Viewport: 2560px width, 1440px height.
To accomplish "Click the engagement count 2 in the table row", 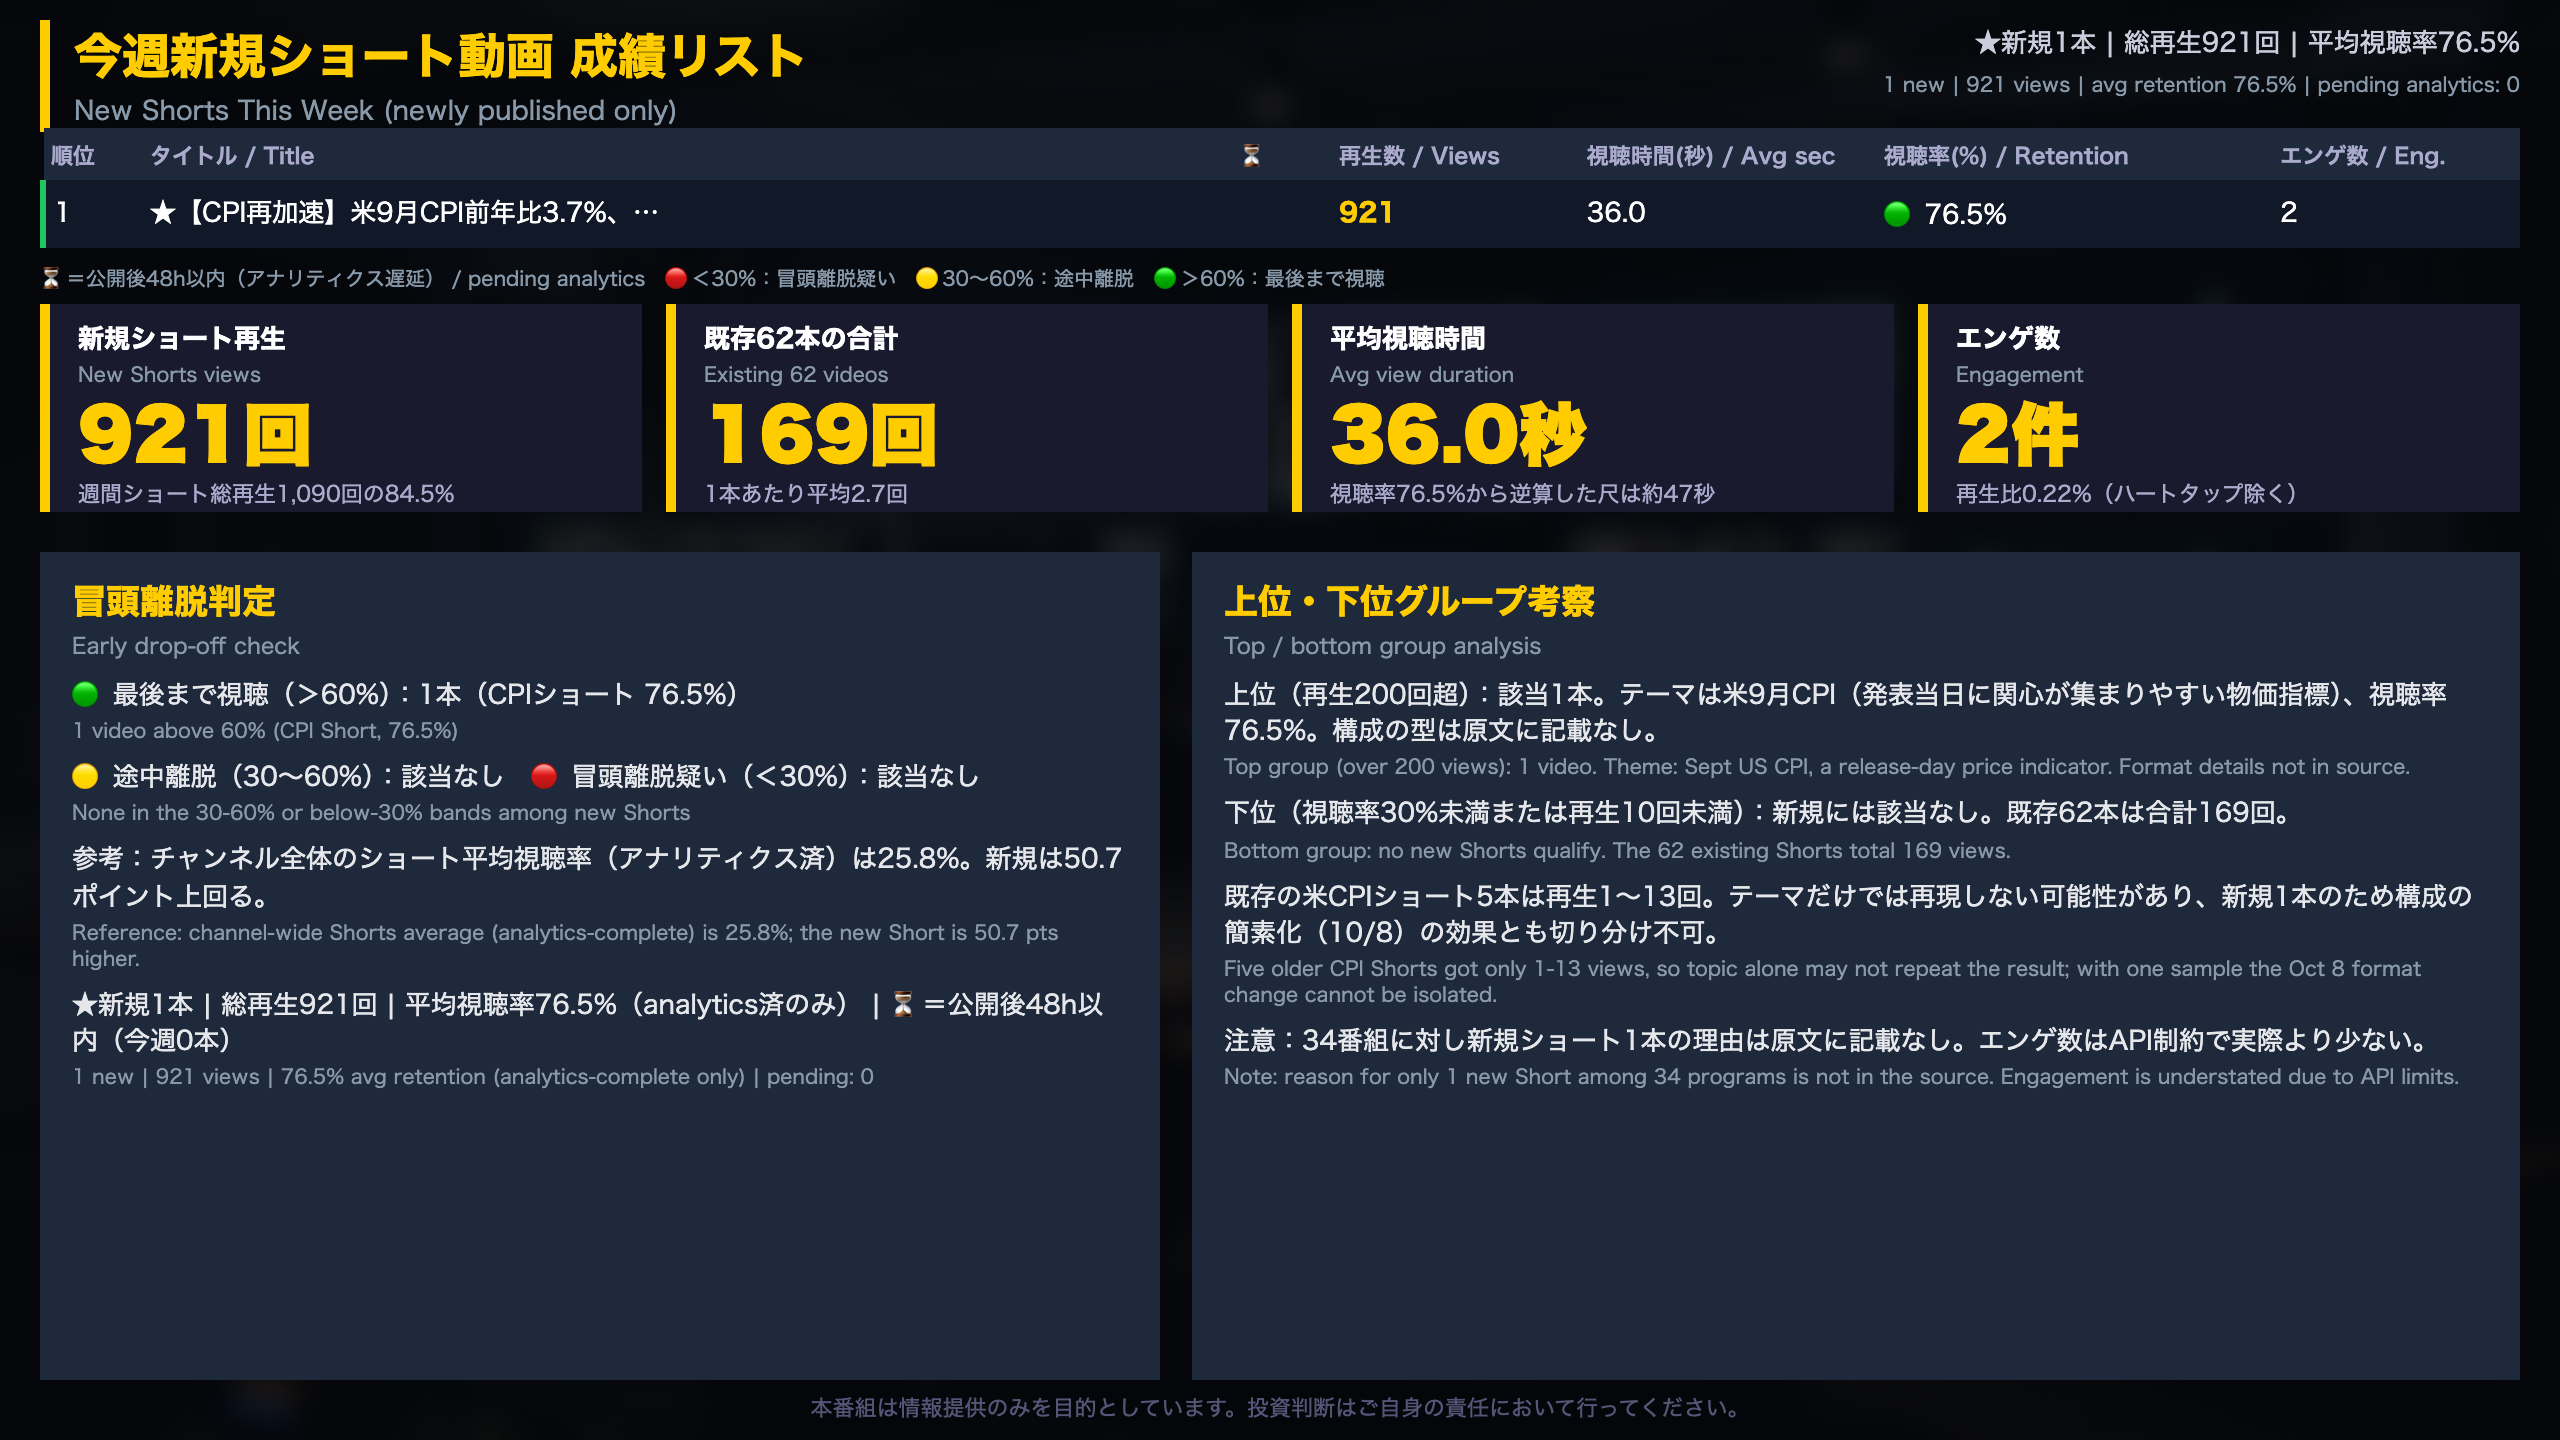I will 2288,212.
